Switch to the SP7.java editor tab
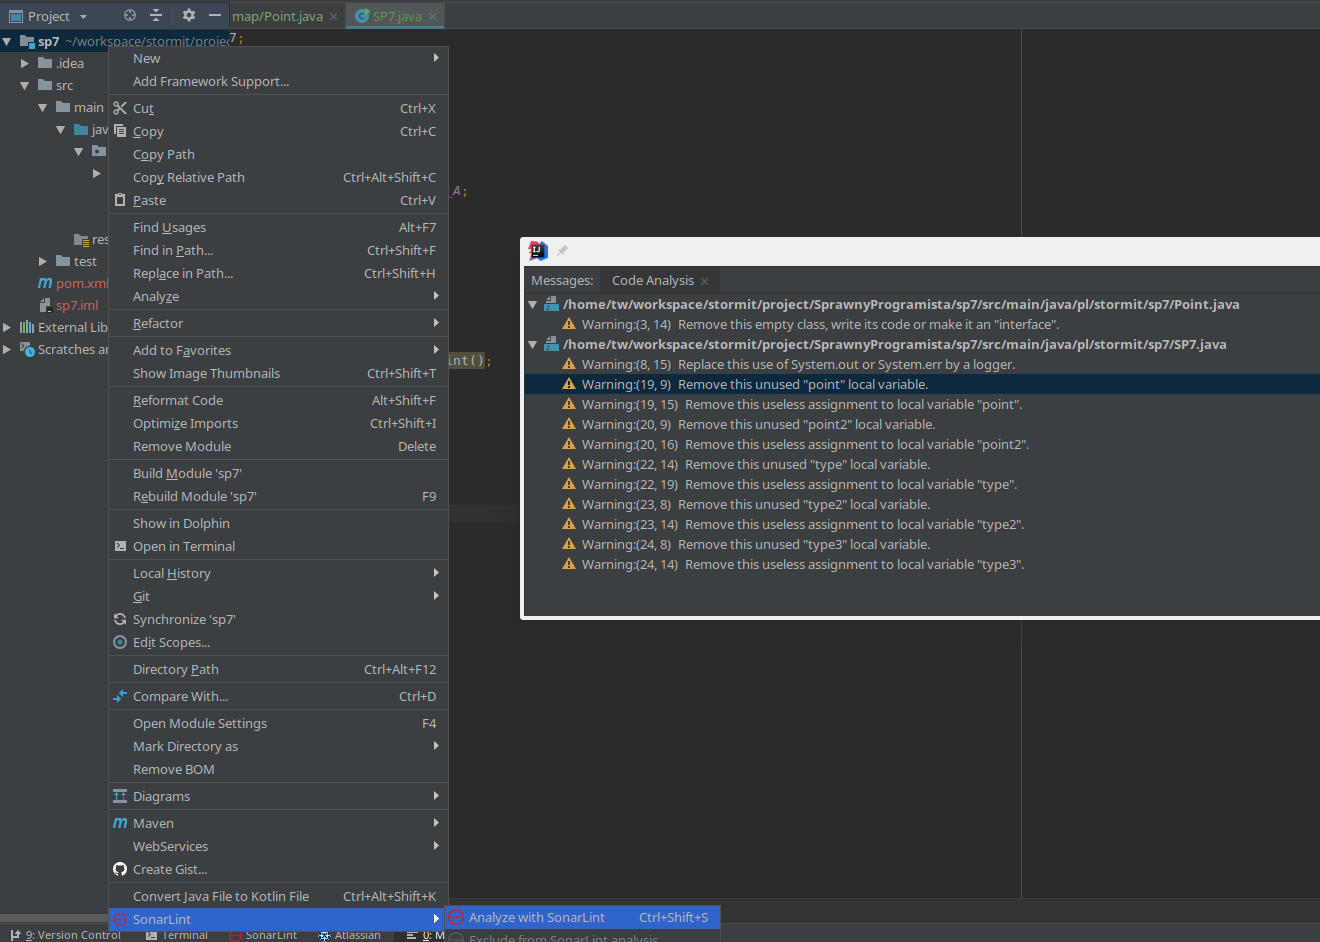1320x942 pixels. (x=396, y=17)
